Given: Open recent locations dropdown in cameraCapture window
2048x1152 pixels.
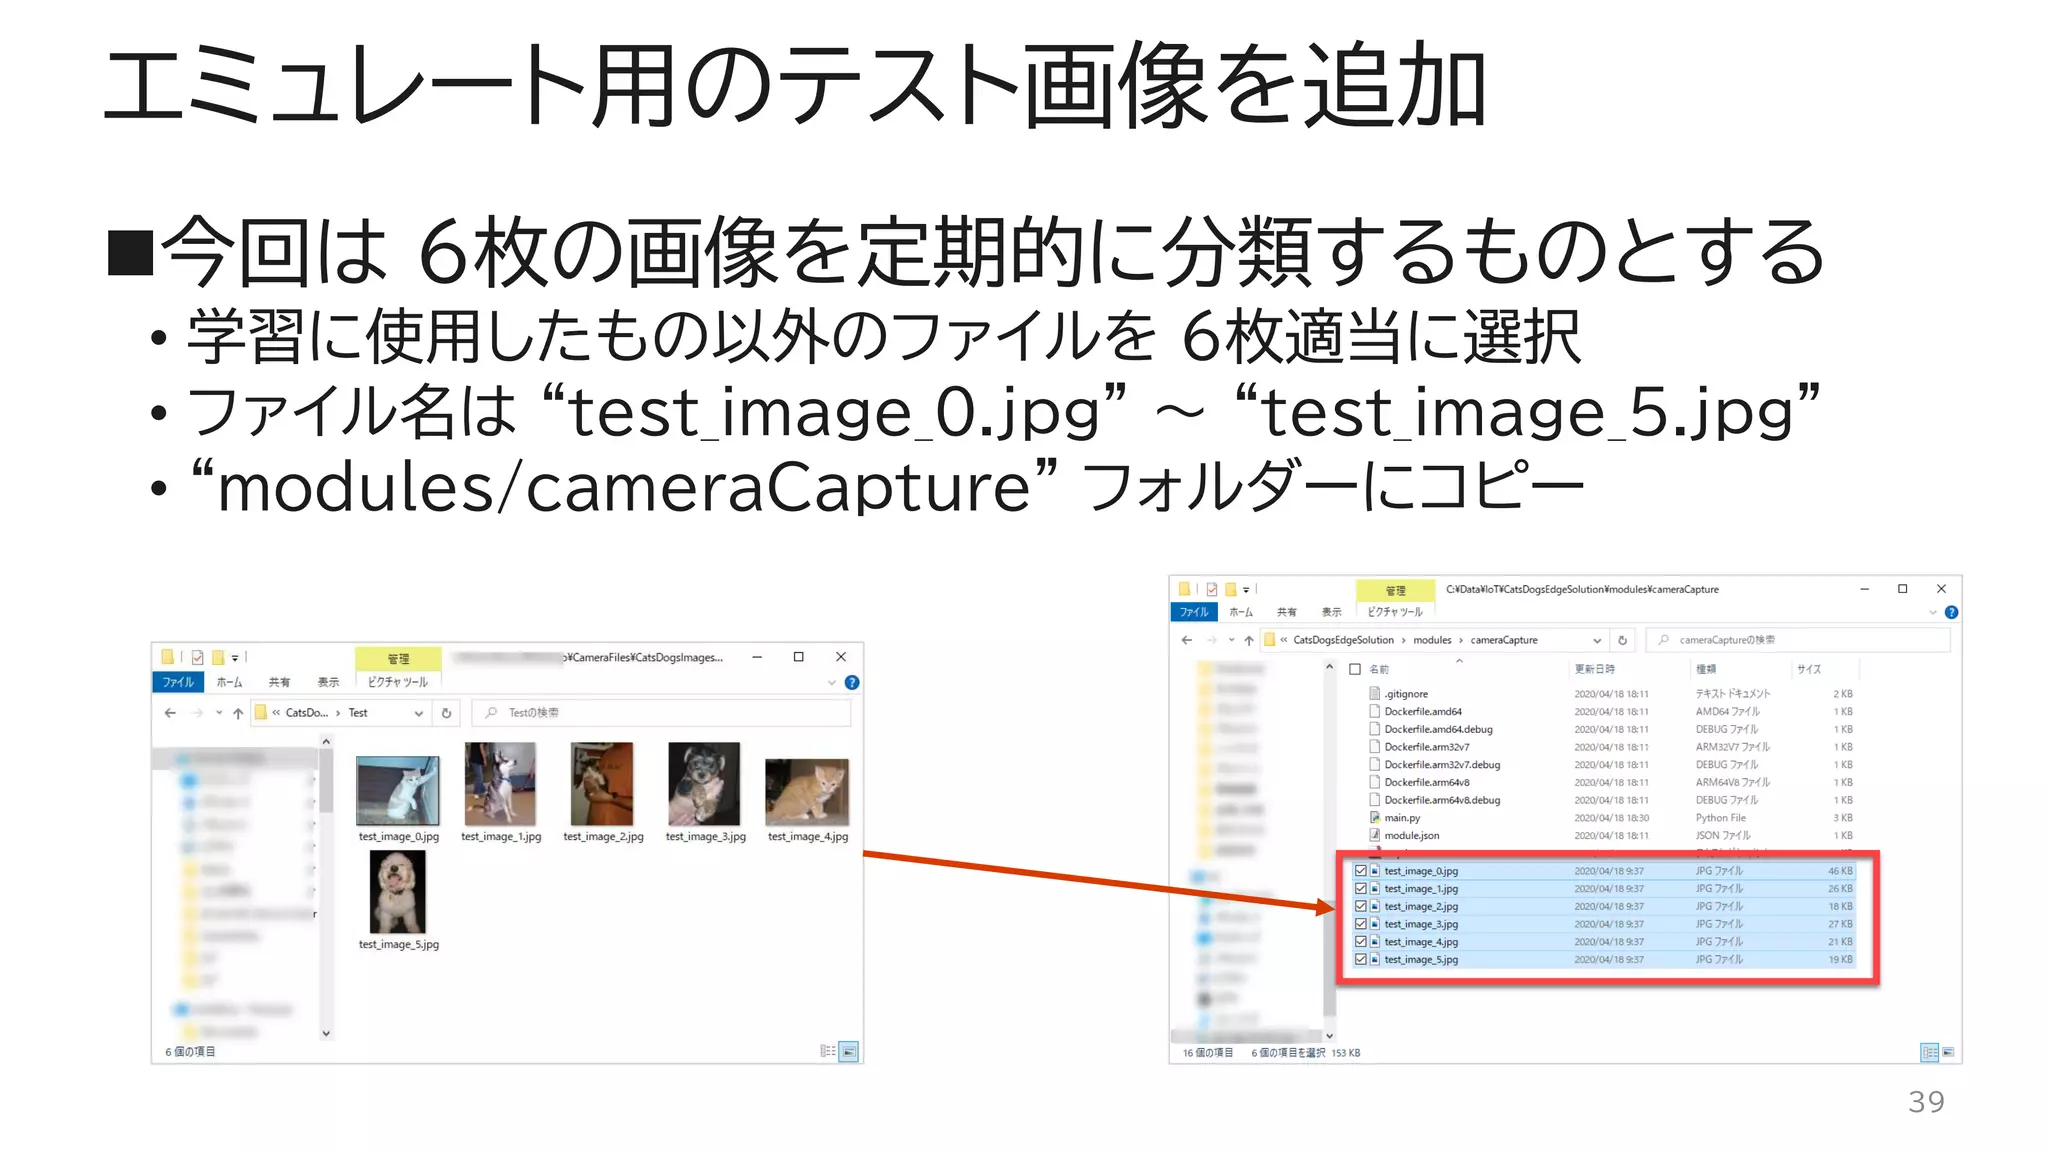Looking at the screenshot, I should 1232,640.
